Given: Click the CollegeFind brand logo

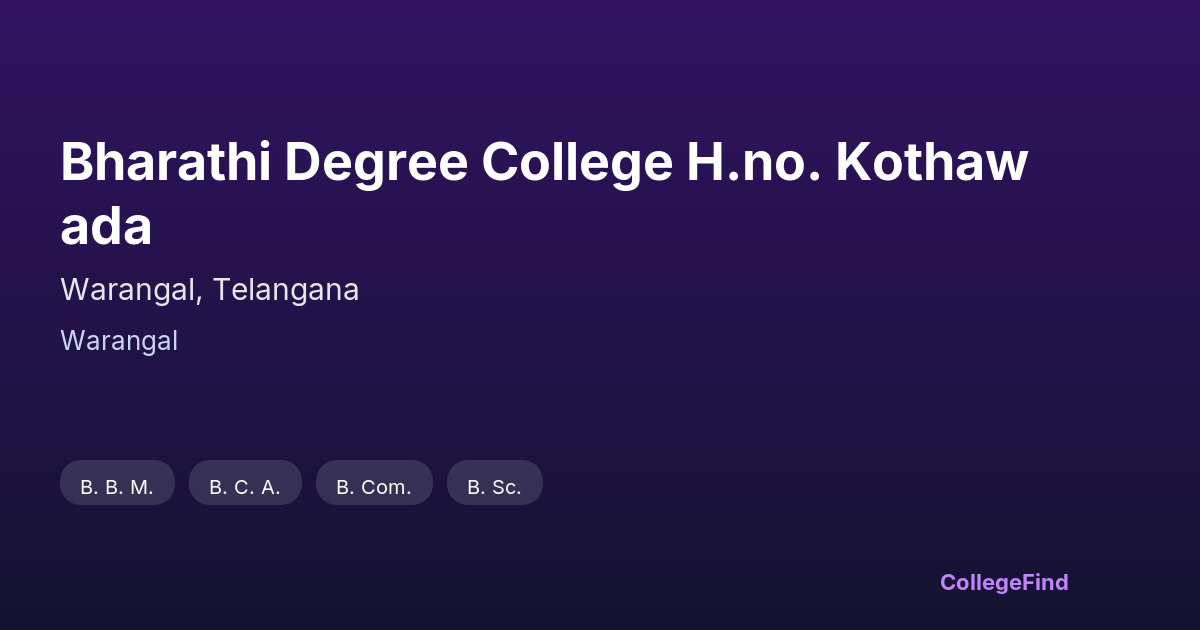Looking at the screenshot, I should [x=1004, y=582].
